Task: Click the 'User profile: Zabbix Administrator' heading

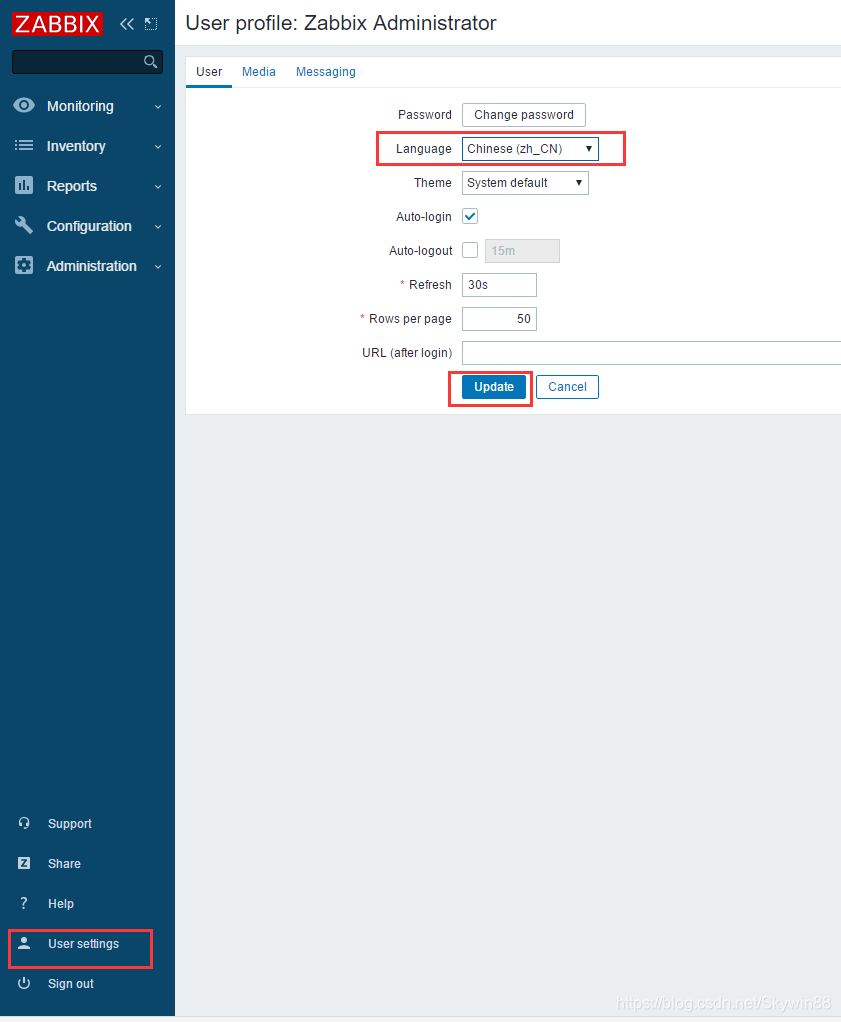Action: (341, 23)
